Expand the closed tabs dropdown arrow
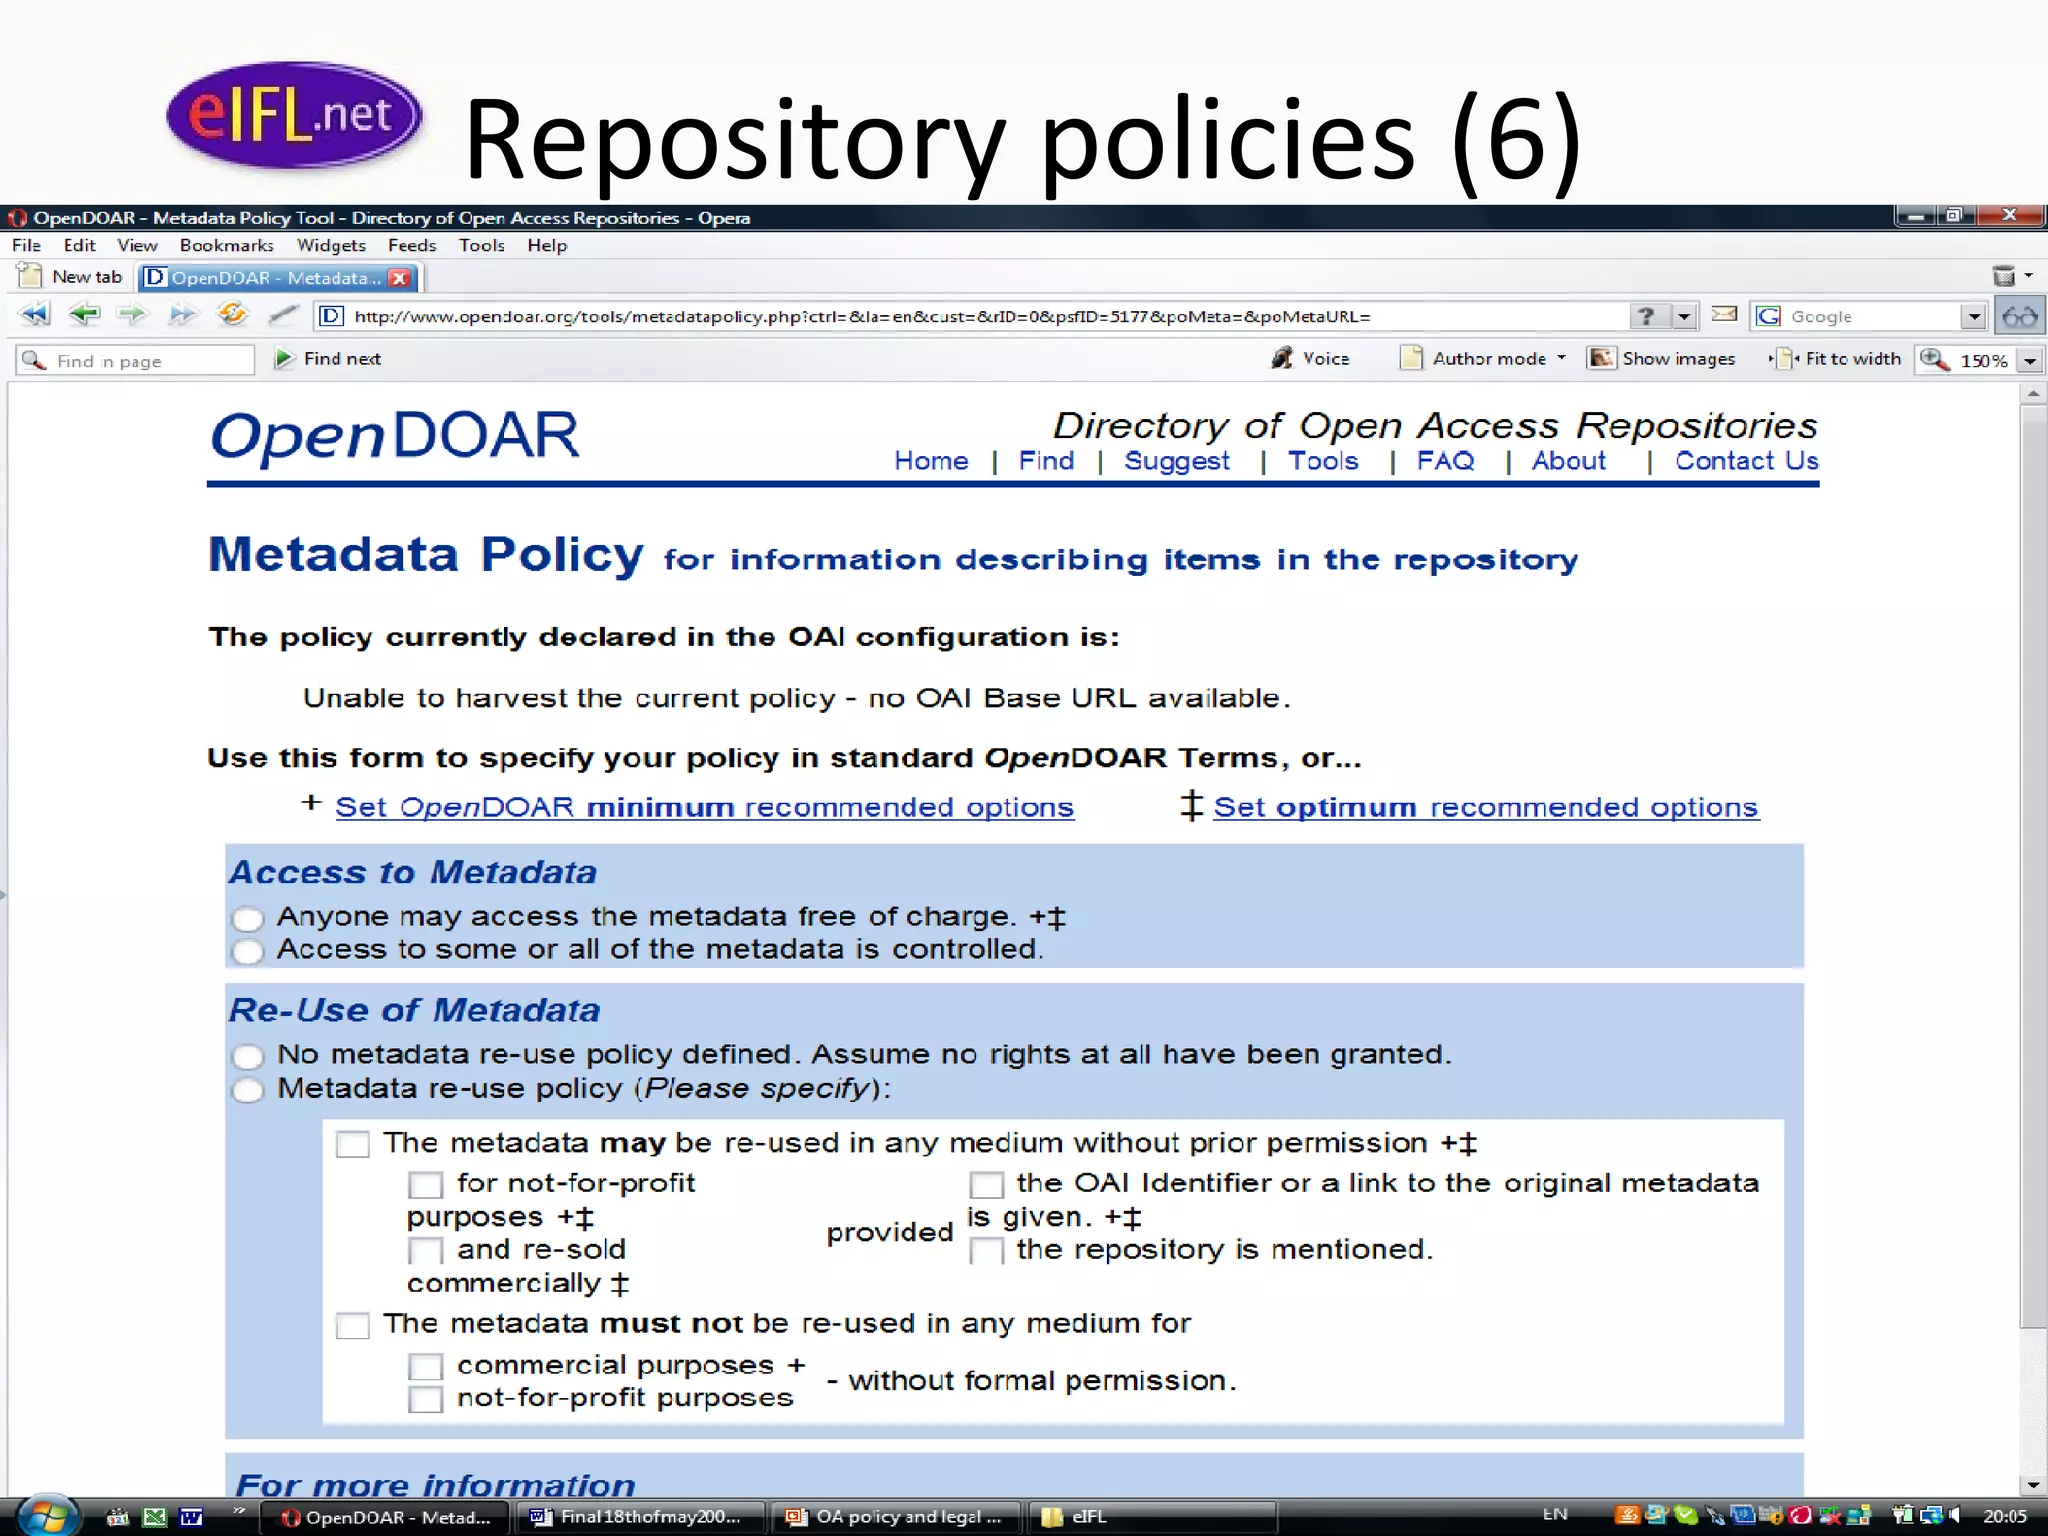2048x1536 pixels. 2029,276
